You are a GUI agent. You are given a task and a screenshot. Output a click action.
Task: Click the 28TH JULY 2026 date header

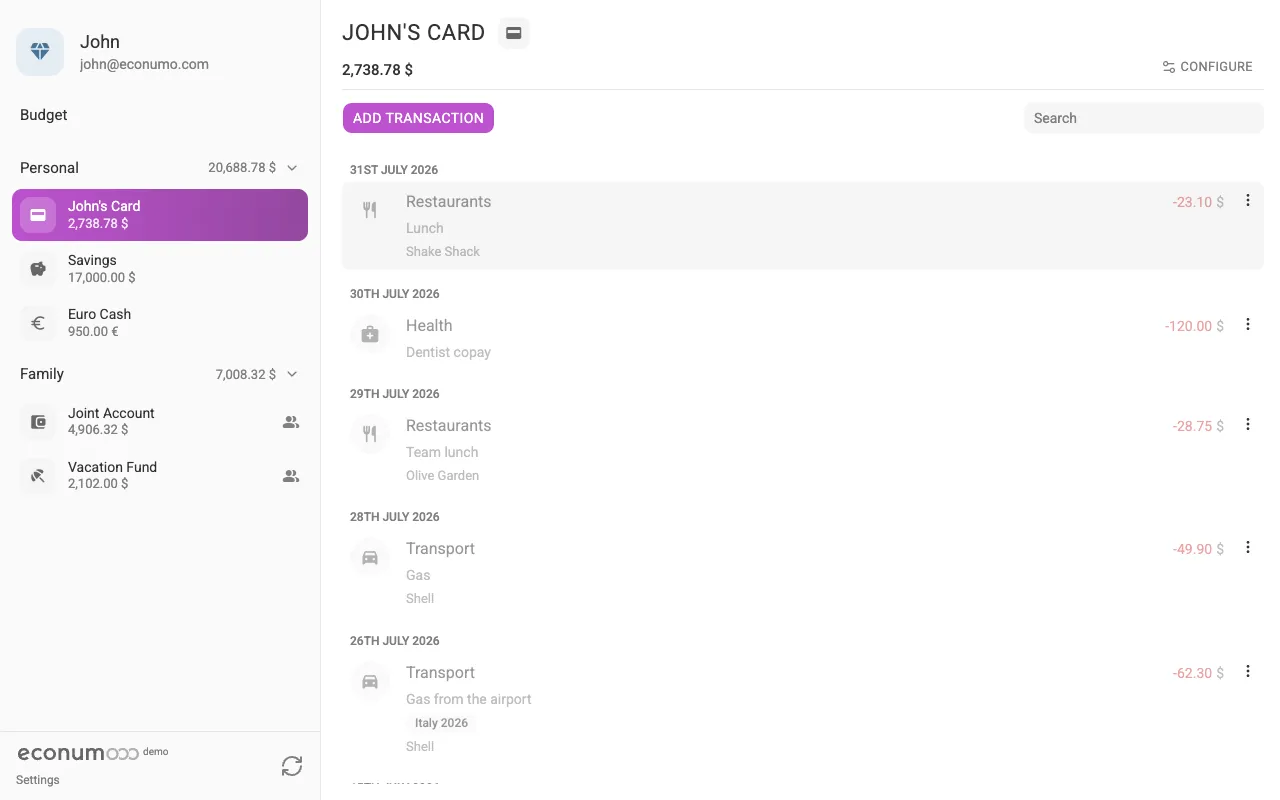tap(395, 517)
